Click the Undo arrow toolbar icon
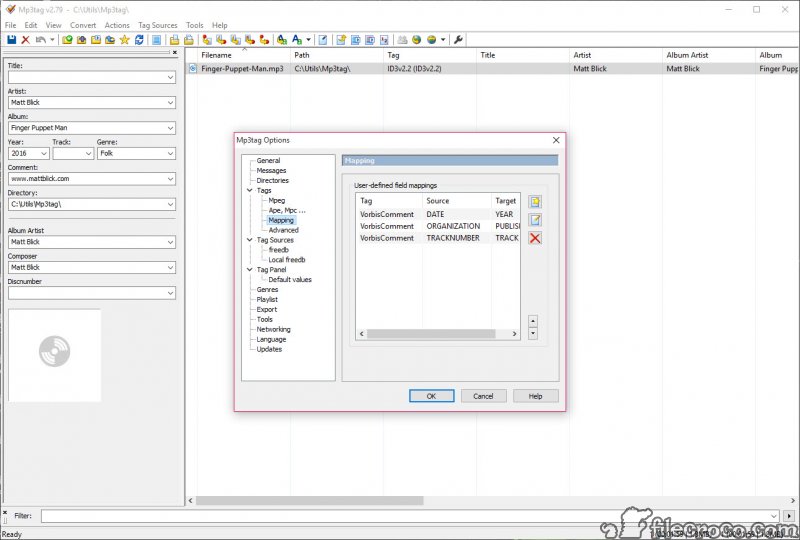 (x=41, y=40)
